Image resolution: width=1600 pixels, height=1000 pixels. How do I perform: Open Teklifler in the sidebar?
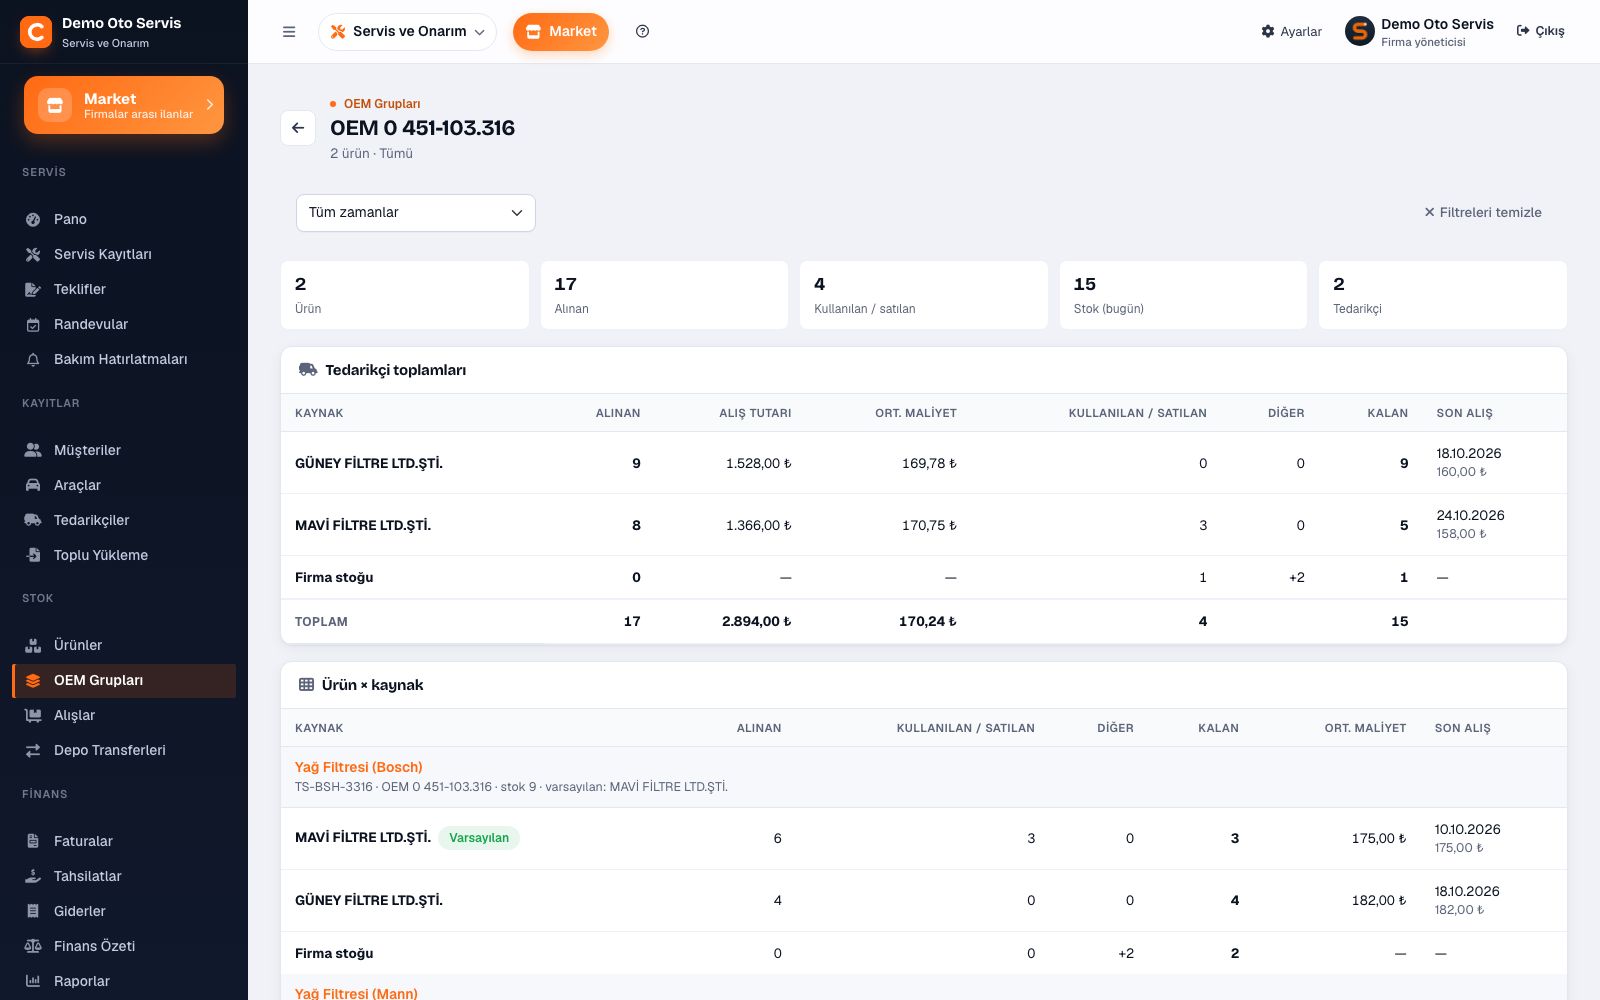pyautogui.click(x=124, y=289)
